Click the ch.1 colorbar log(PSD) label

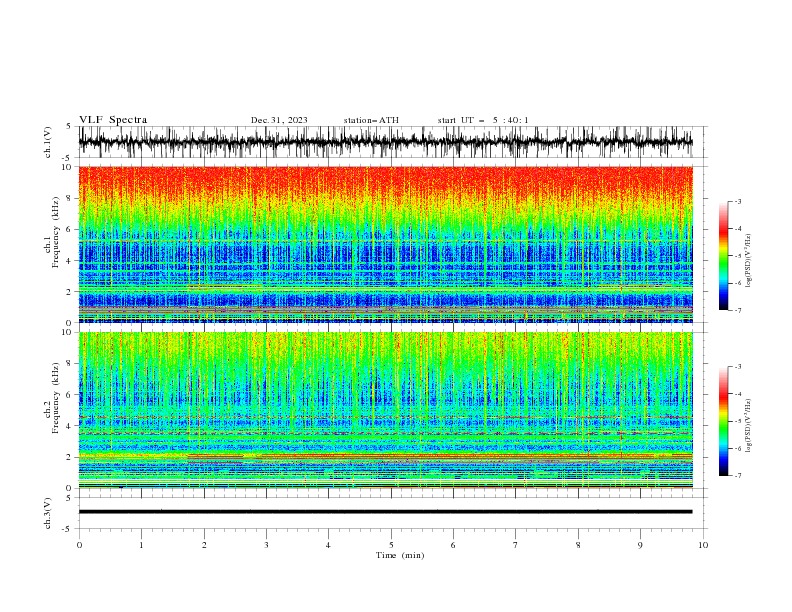pyautogui.click(x=748, y=261)
